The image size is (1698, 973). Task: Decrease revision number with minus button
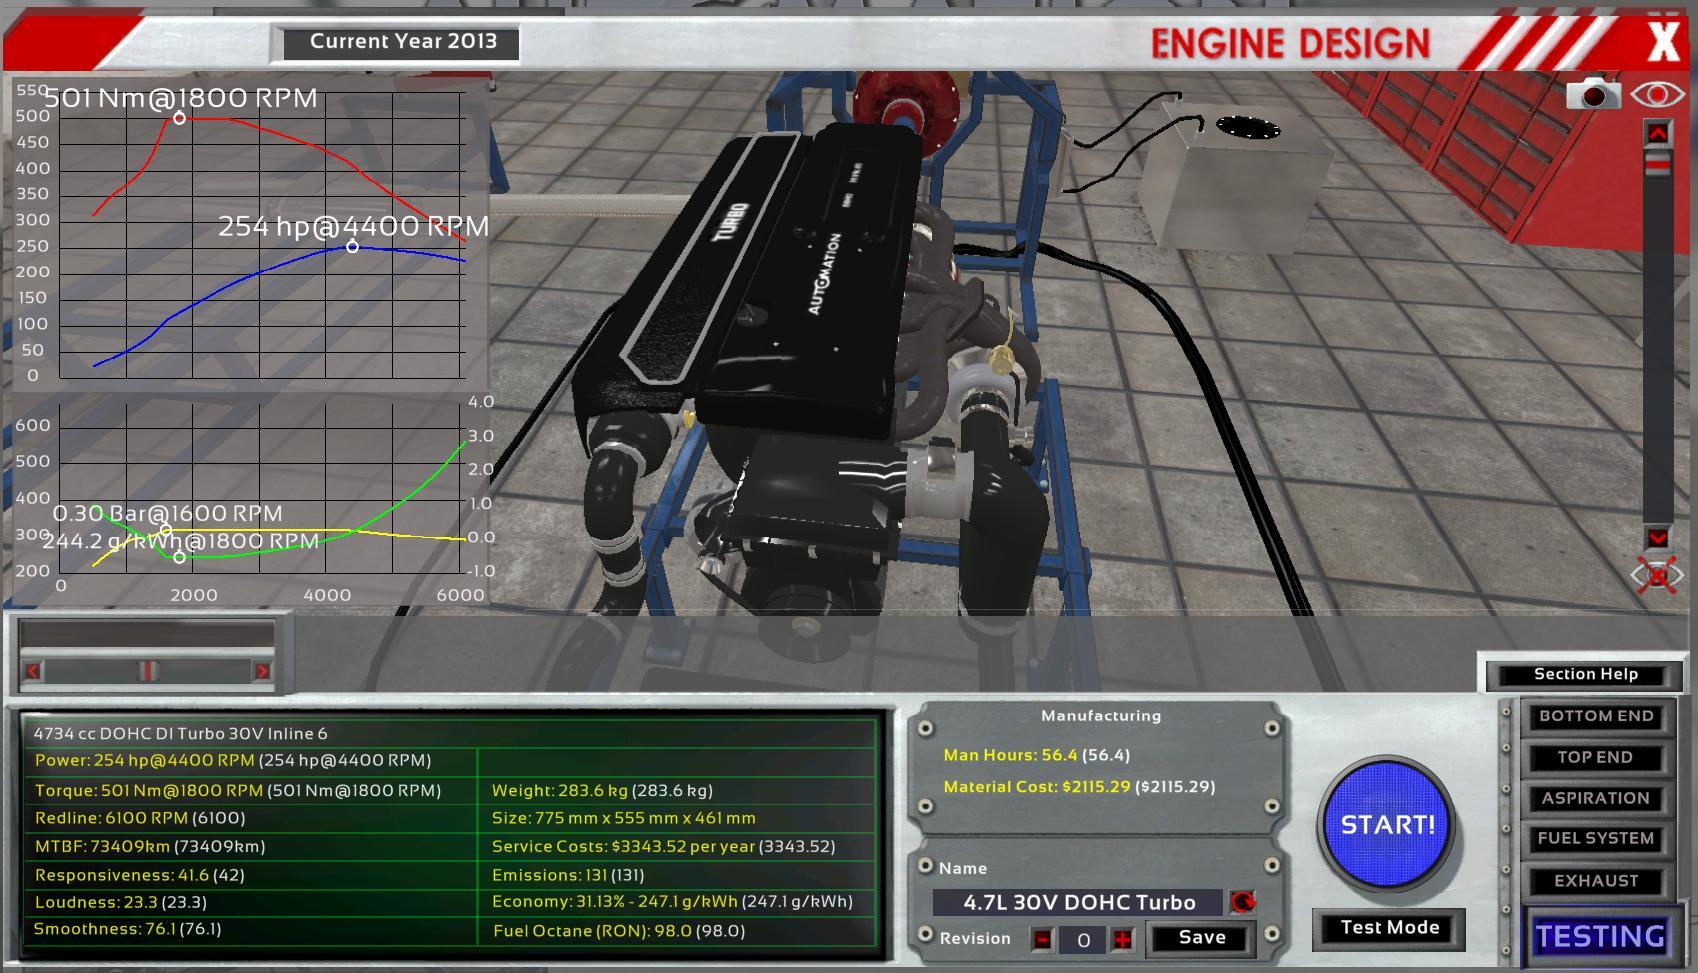click(1042, 939)
